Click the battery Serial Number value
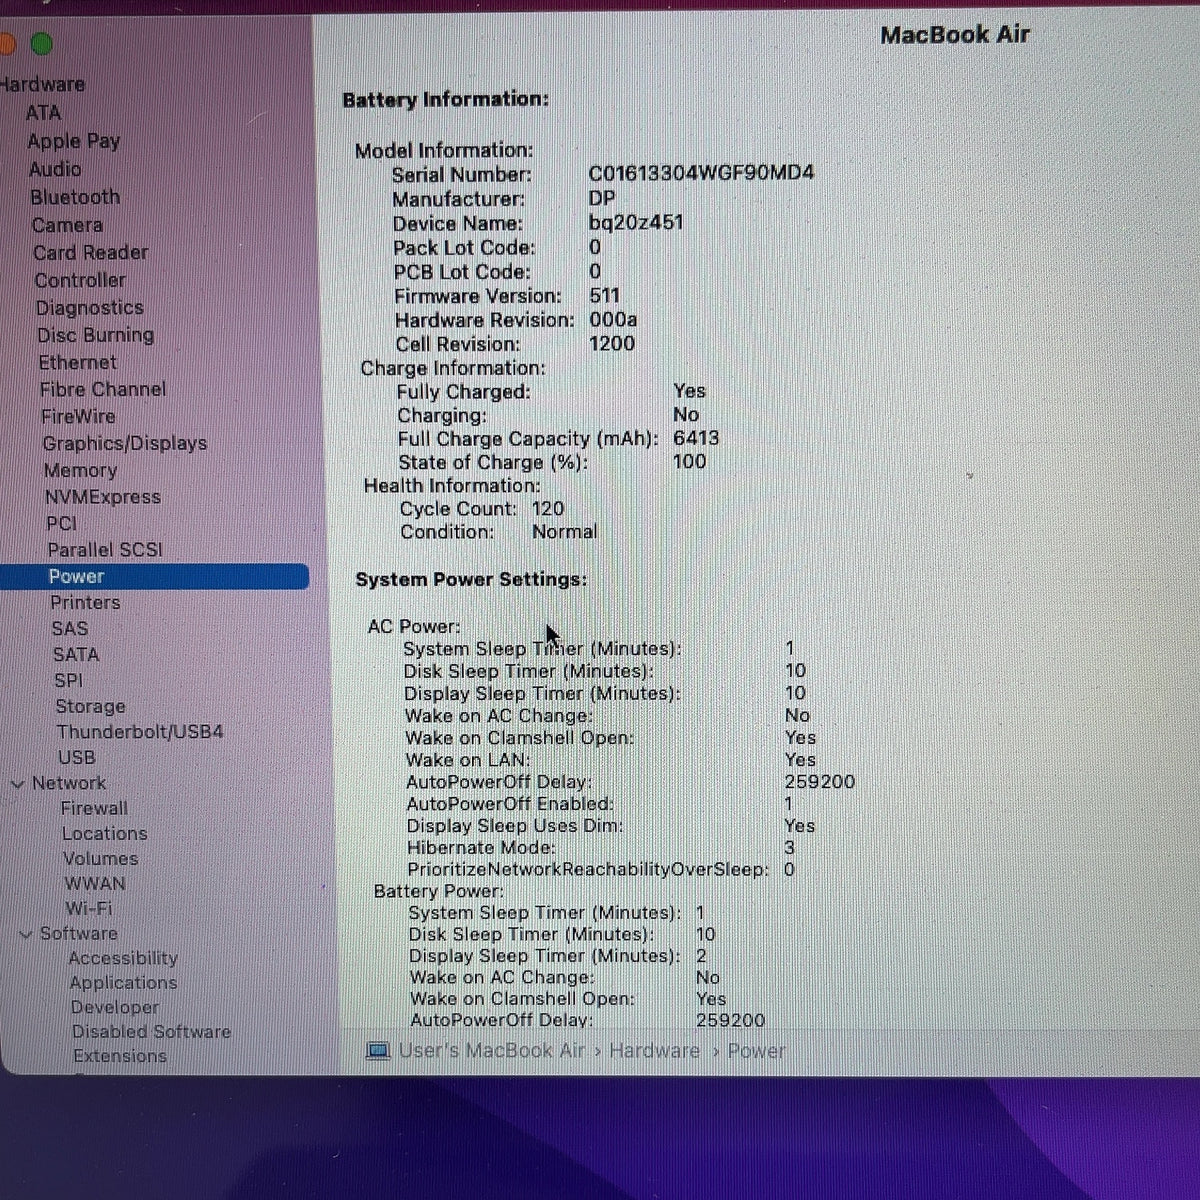 pyautogui.click(x=701, y=172)
